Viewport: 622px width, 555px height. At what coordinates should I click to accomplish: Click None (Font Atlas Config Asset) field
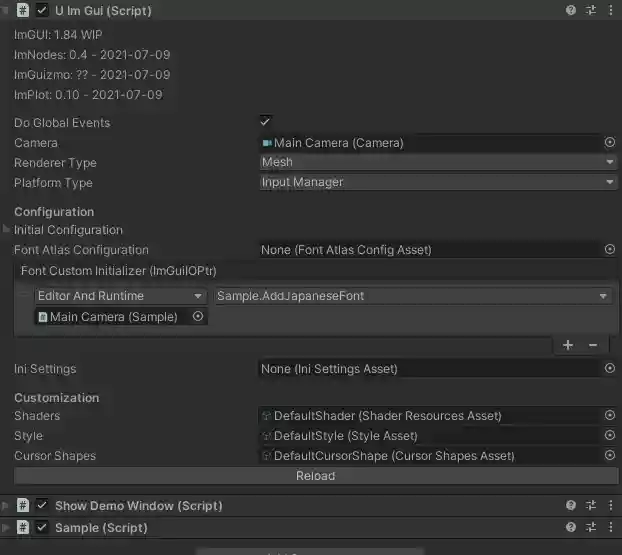point(431,250)
